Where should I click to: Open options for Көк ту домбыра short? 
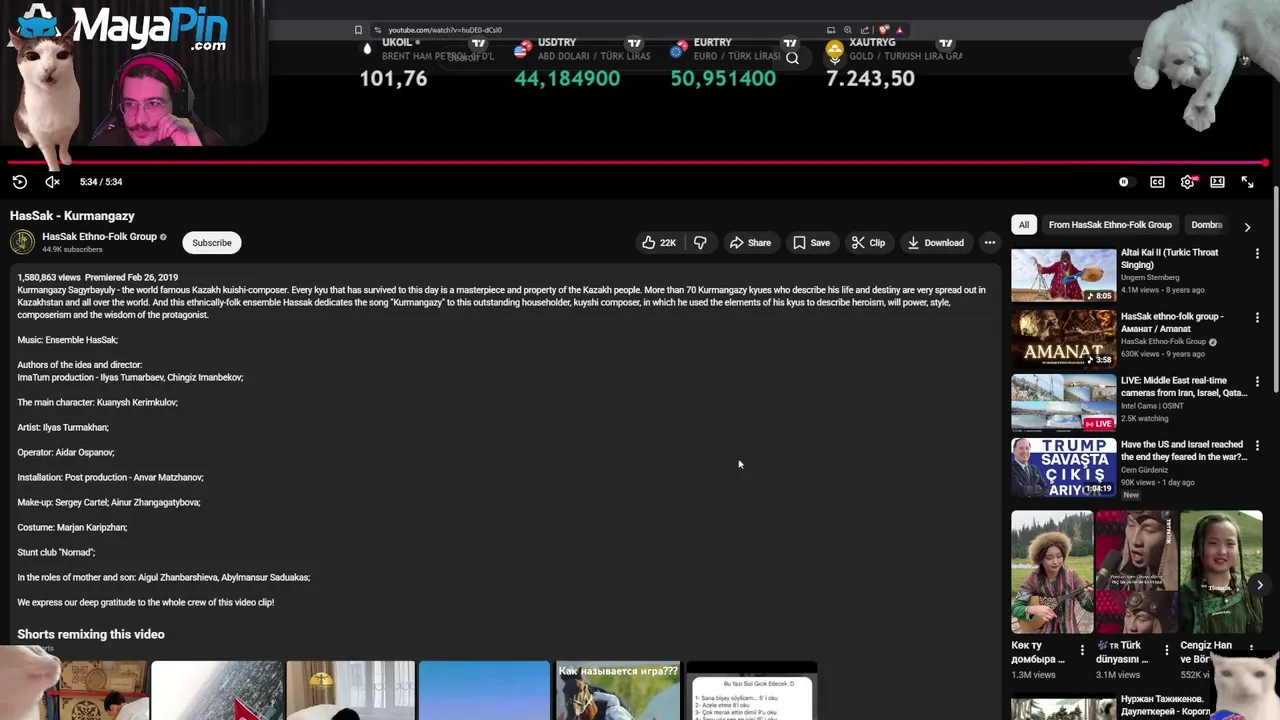1081,651
